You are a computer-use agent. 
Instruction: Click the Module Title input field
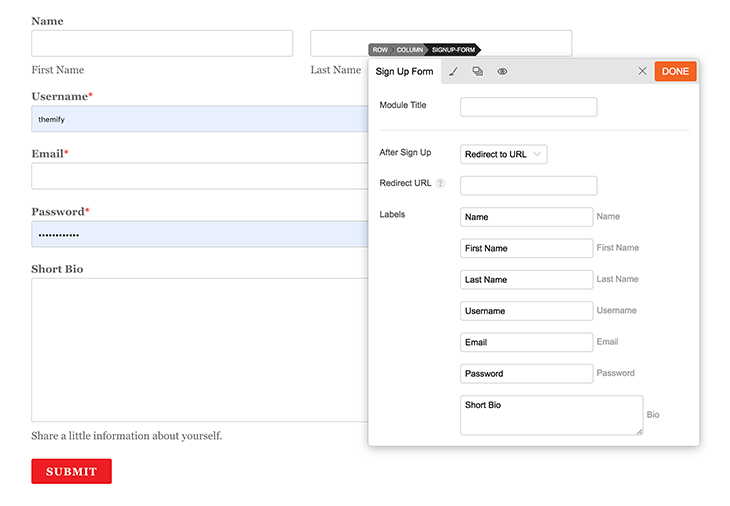[528, 107]
